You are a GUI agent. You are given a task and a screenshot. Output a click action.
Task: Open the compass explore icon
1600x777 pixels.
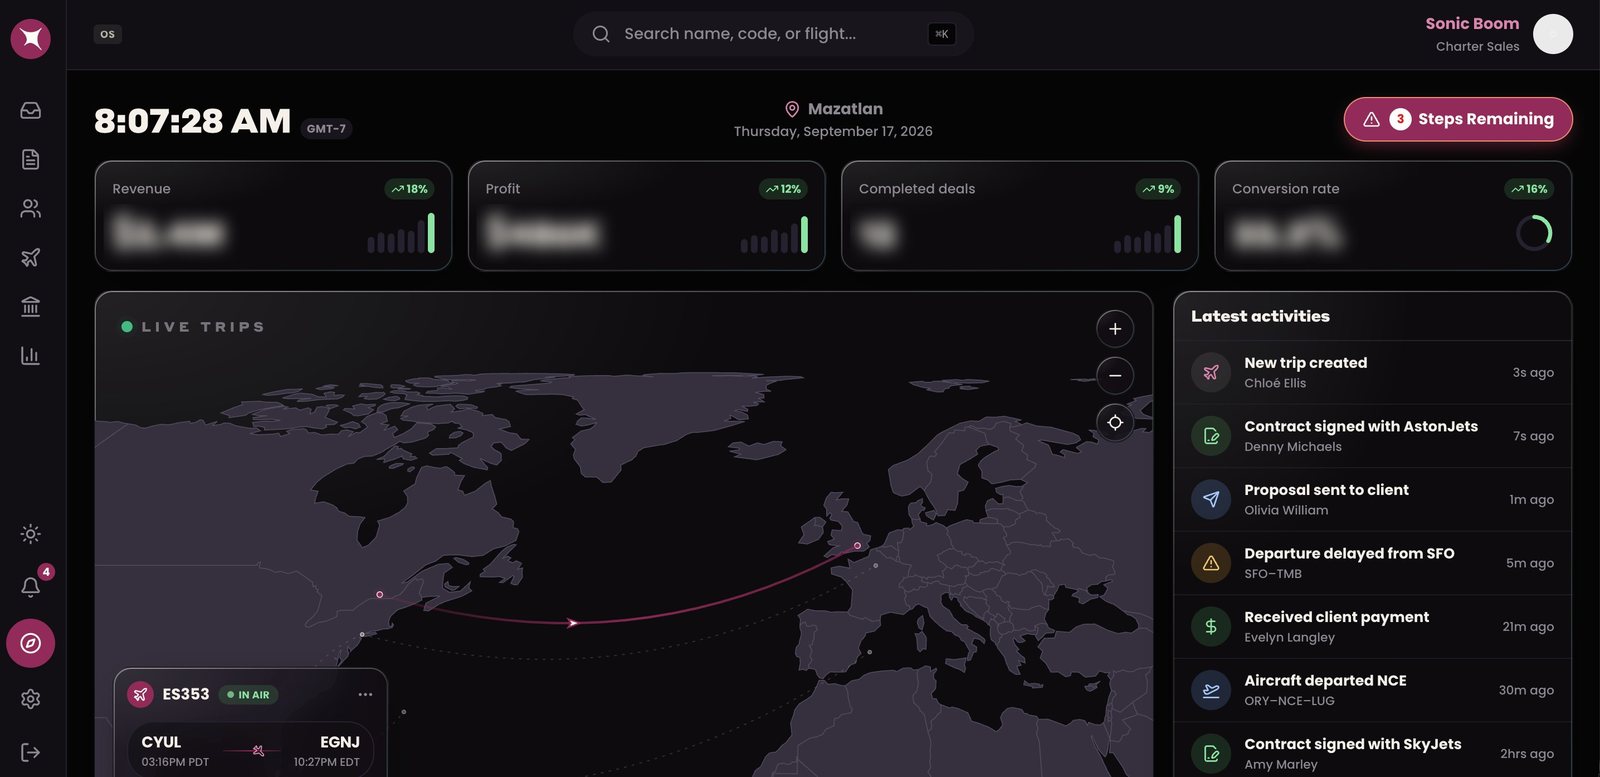31,643
